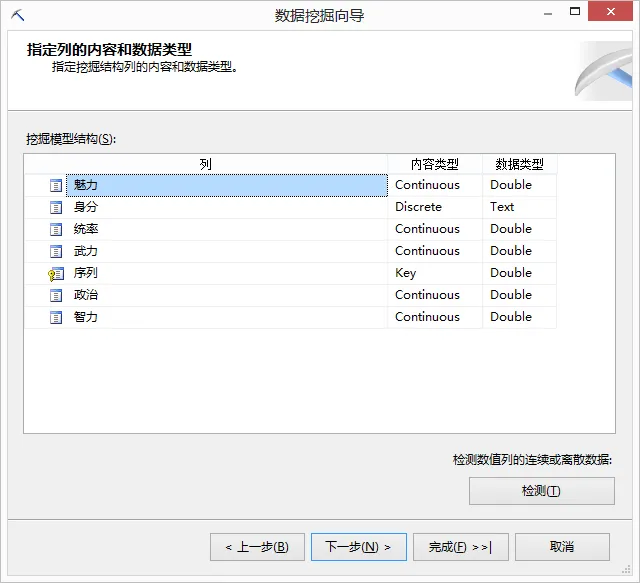Select the 智力 column name
Image resolution: width=640 pixels, height=583 pixels.
coord(86,317)
